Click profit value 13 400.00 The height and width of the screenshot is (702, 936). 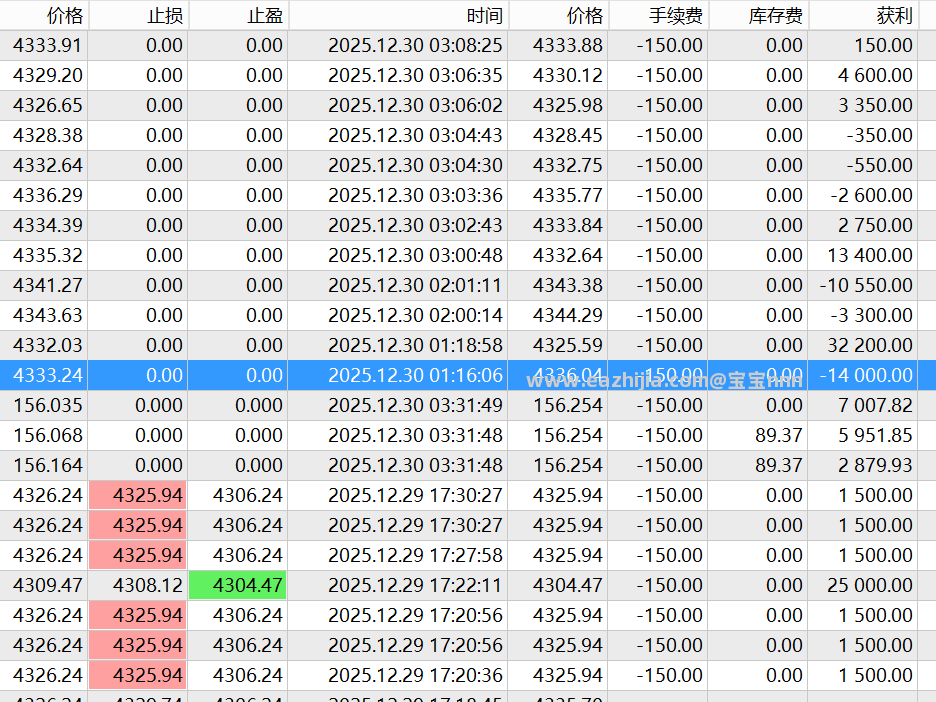870,255
